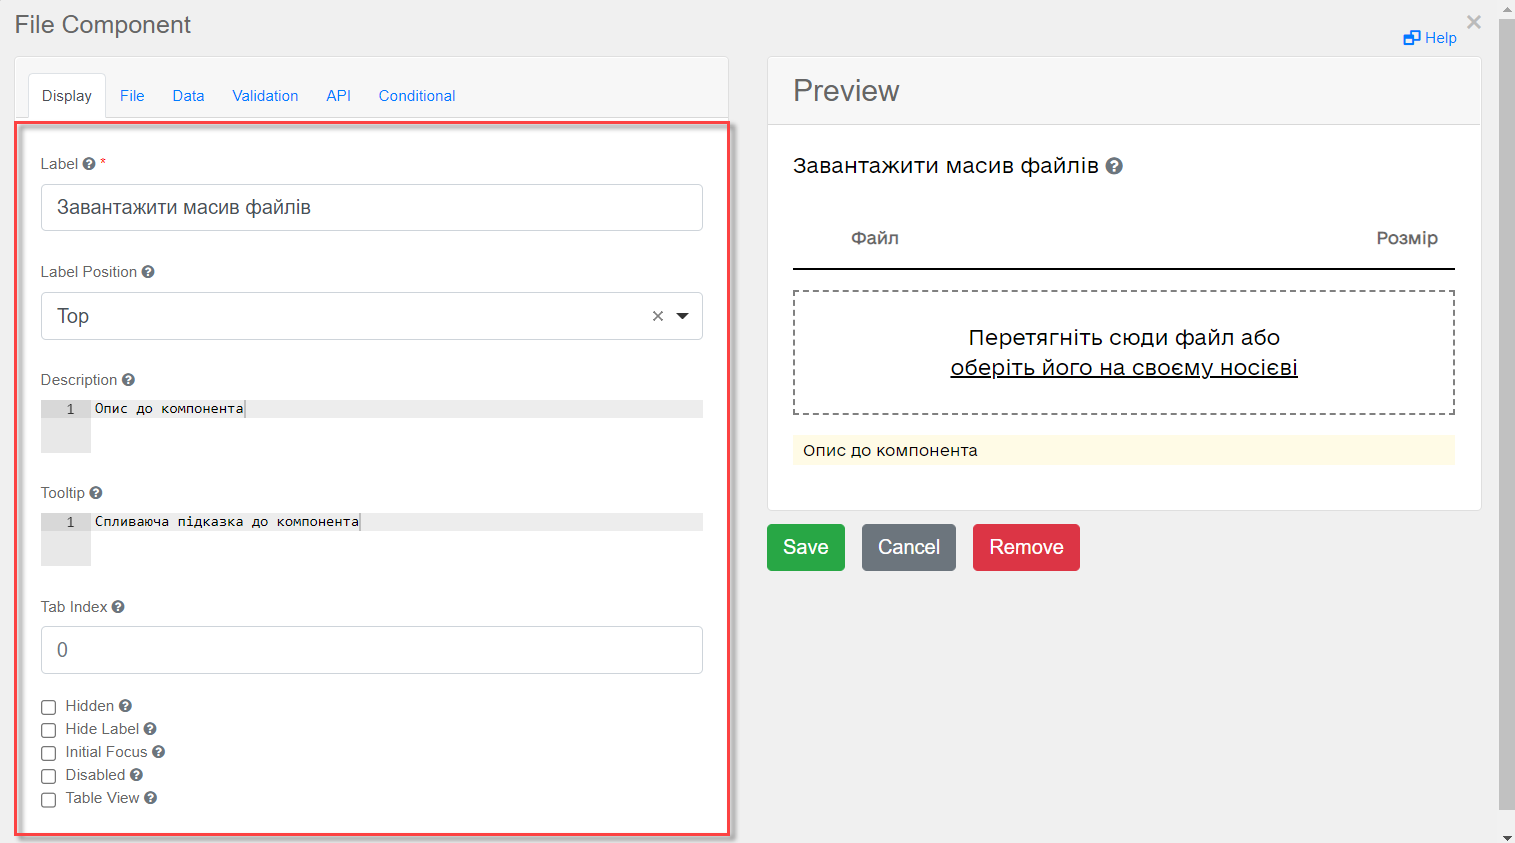Click the preview label tooltip icon
This screenshot has width=1515, height=843.
pos(1114,166)
